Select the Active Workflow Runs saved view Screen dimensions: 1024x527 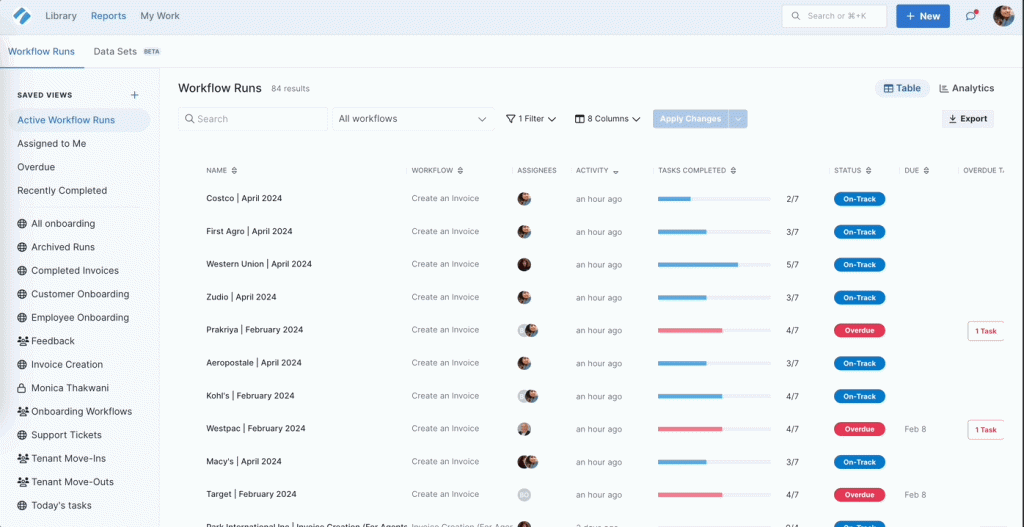tap(80, 120)
